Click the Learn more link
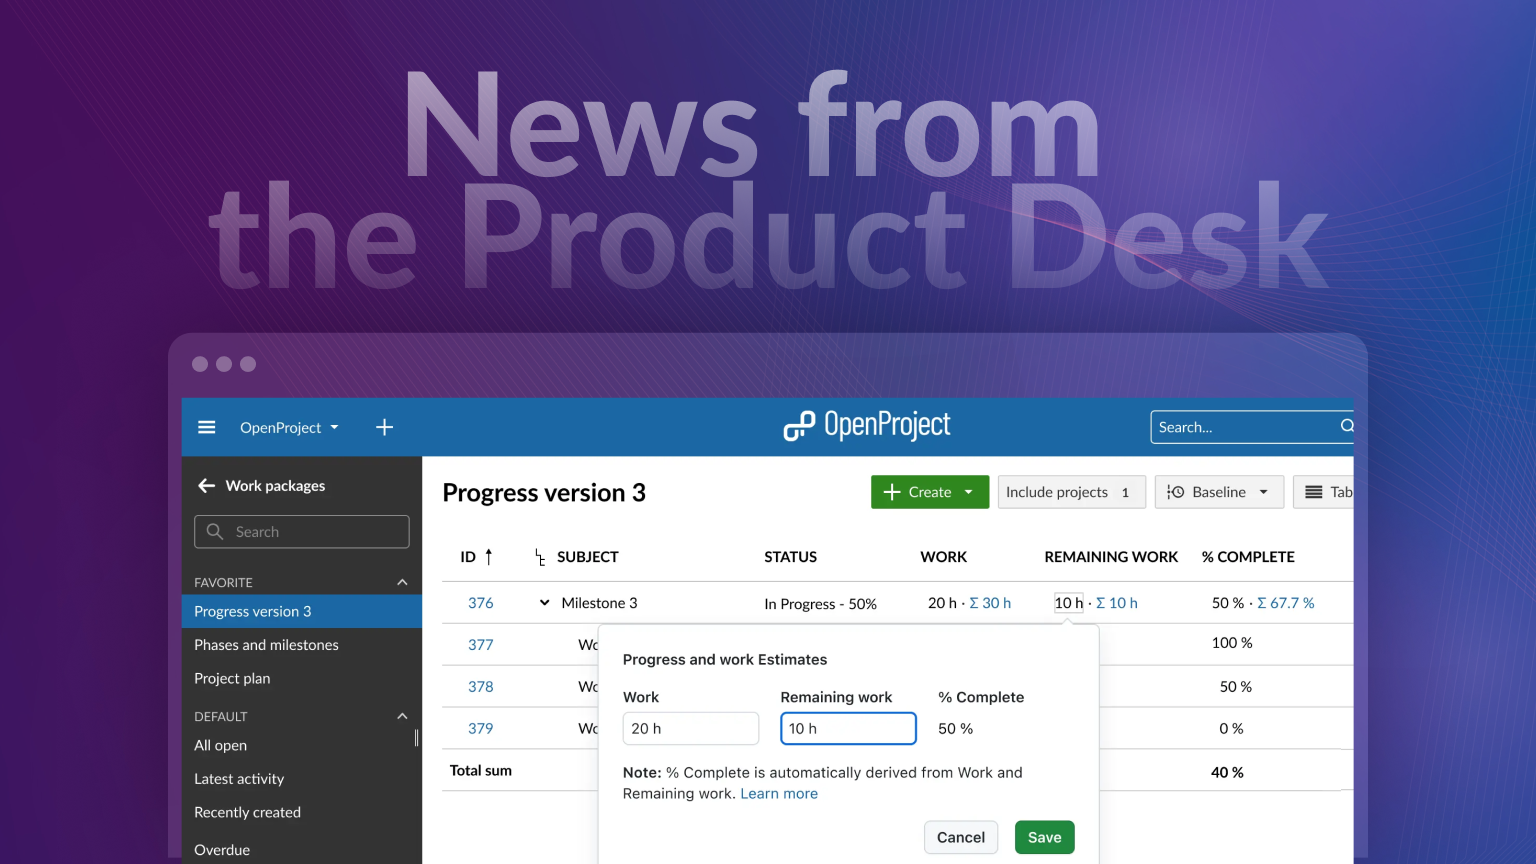This screenshot has width=1536, height=864. click(779, 793)
